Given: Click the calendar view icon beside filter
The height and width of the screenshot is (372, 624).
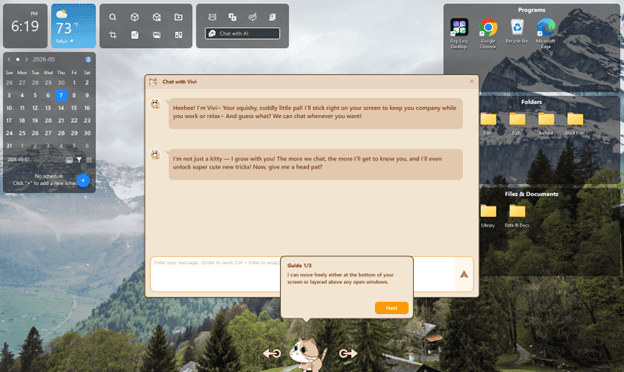Looking at the screenshot, I should 69,160.
